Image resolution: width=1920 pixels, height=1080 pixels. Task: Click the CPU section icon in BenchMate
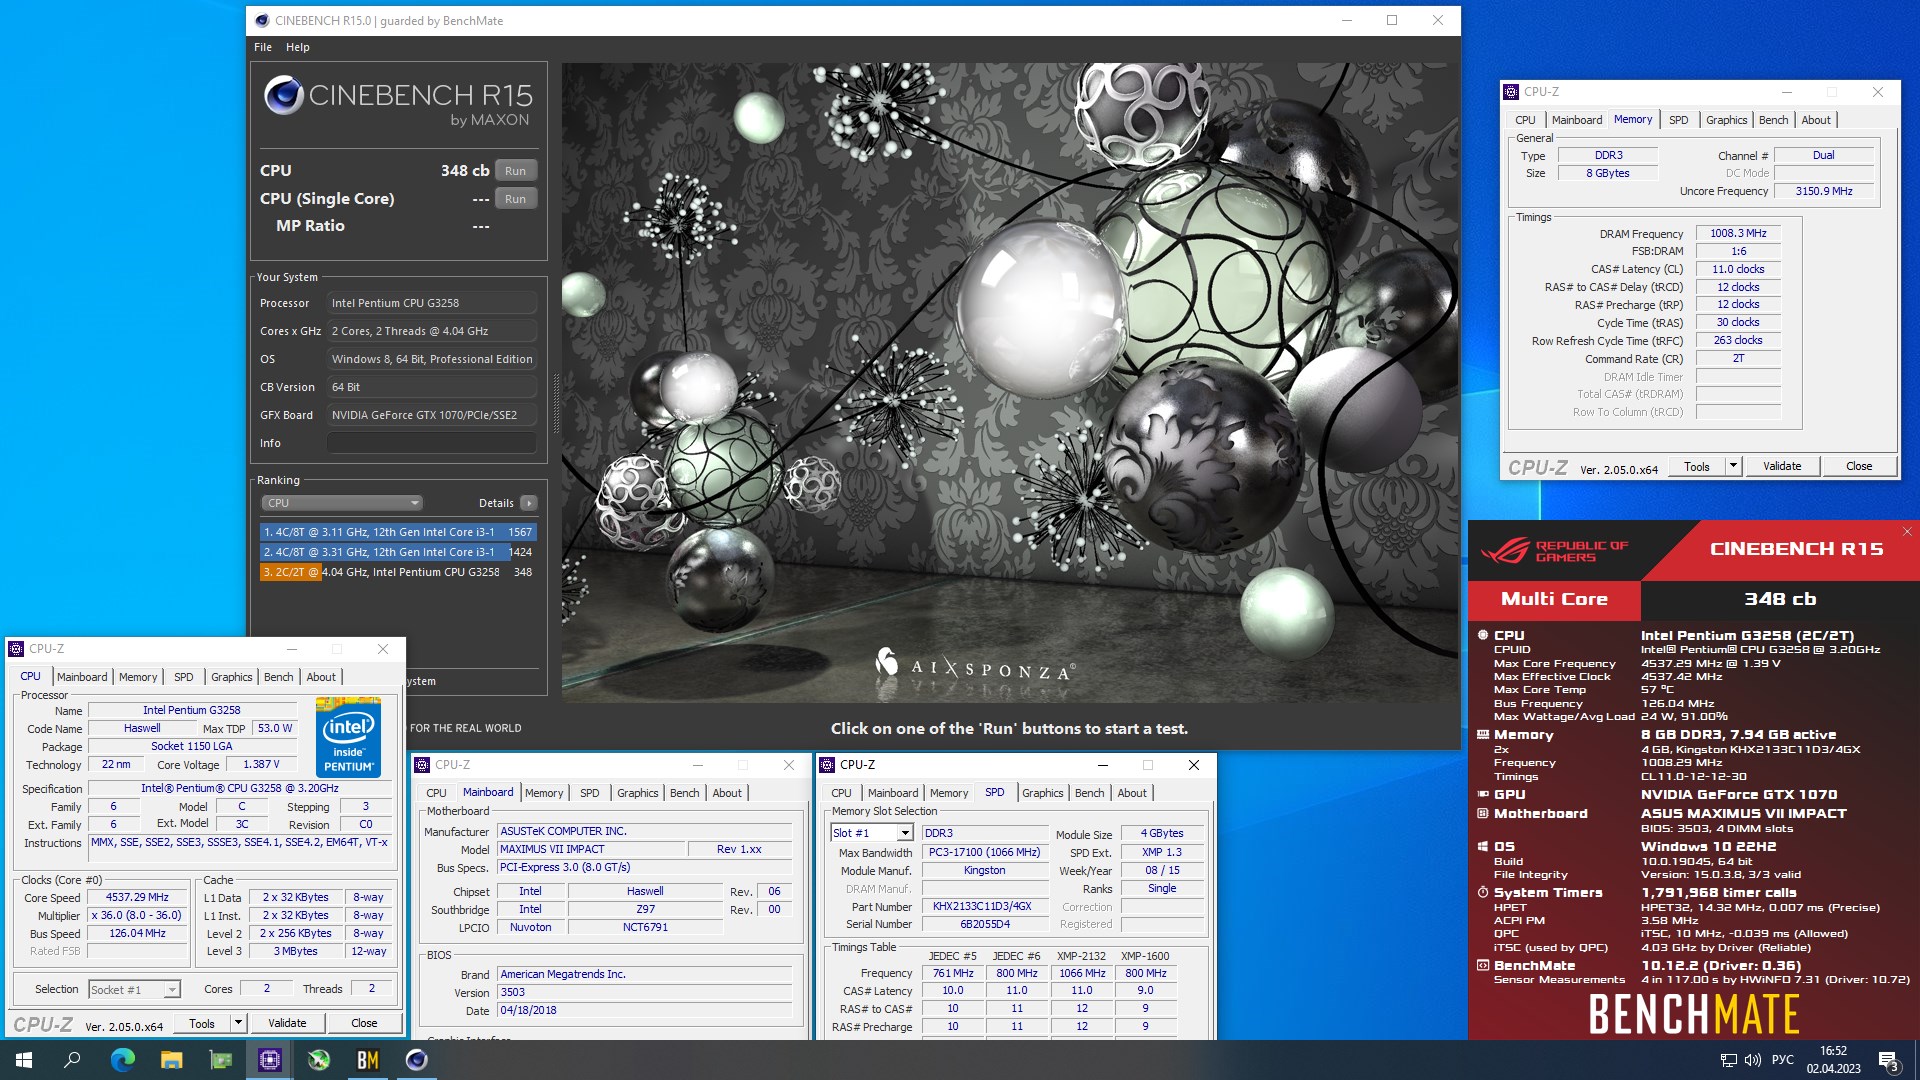pyautogui.click(x=1483, y=635)
